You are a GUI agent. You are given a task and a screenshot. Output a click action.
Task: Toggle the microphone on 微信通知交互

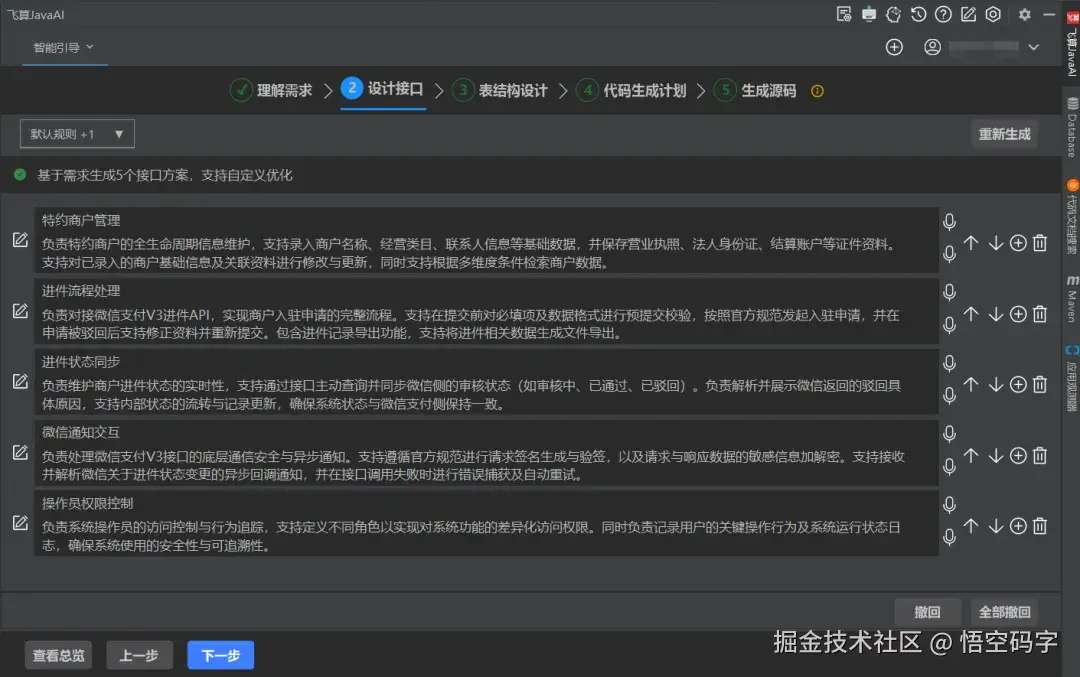pos(948,434)
